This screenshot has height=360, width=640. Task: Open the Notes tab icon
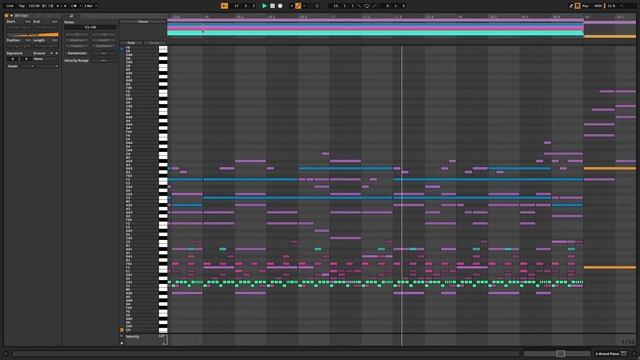click(x=71, y=16)
